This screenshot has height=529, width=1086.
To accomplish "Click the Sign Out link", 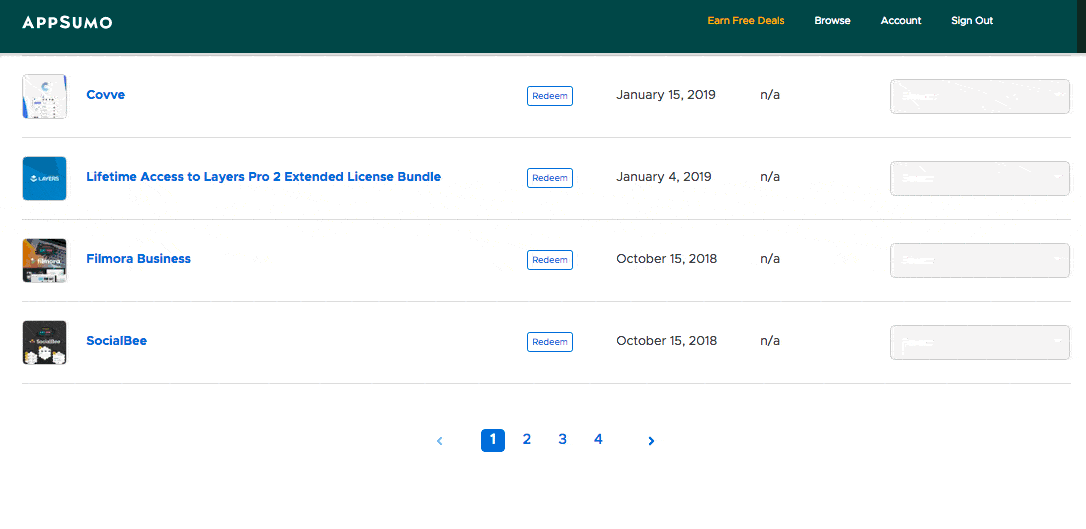I will (971, 21).
